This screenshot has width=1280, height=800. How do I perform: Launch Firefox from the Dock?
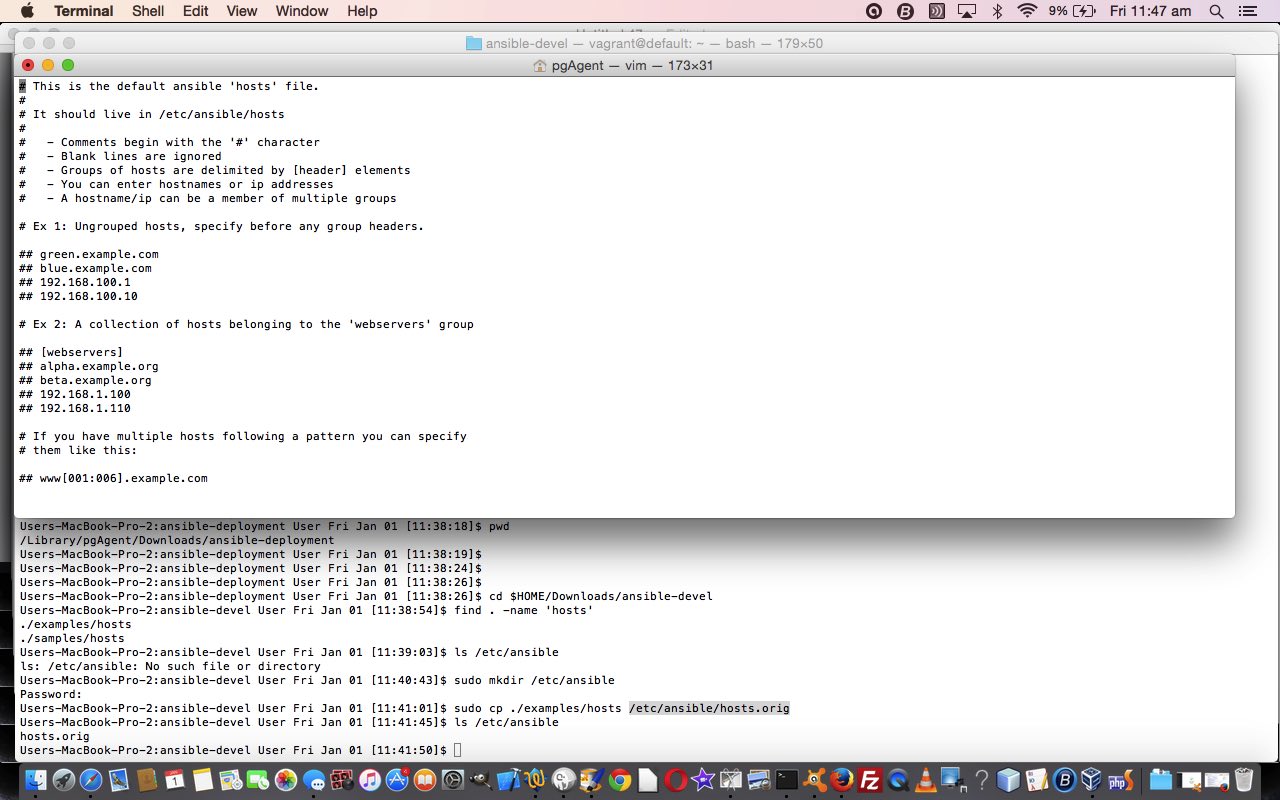(x=842, y=780)
